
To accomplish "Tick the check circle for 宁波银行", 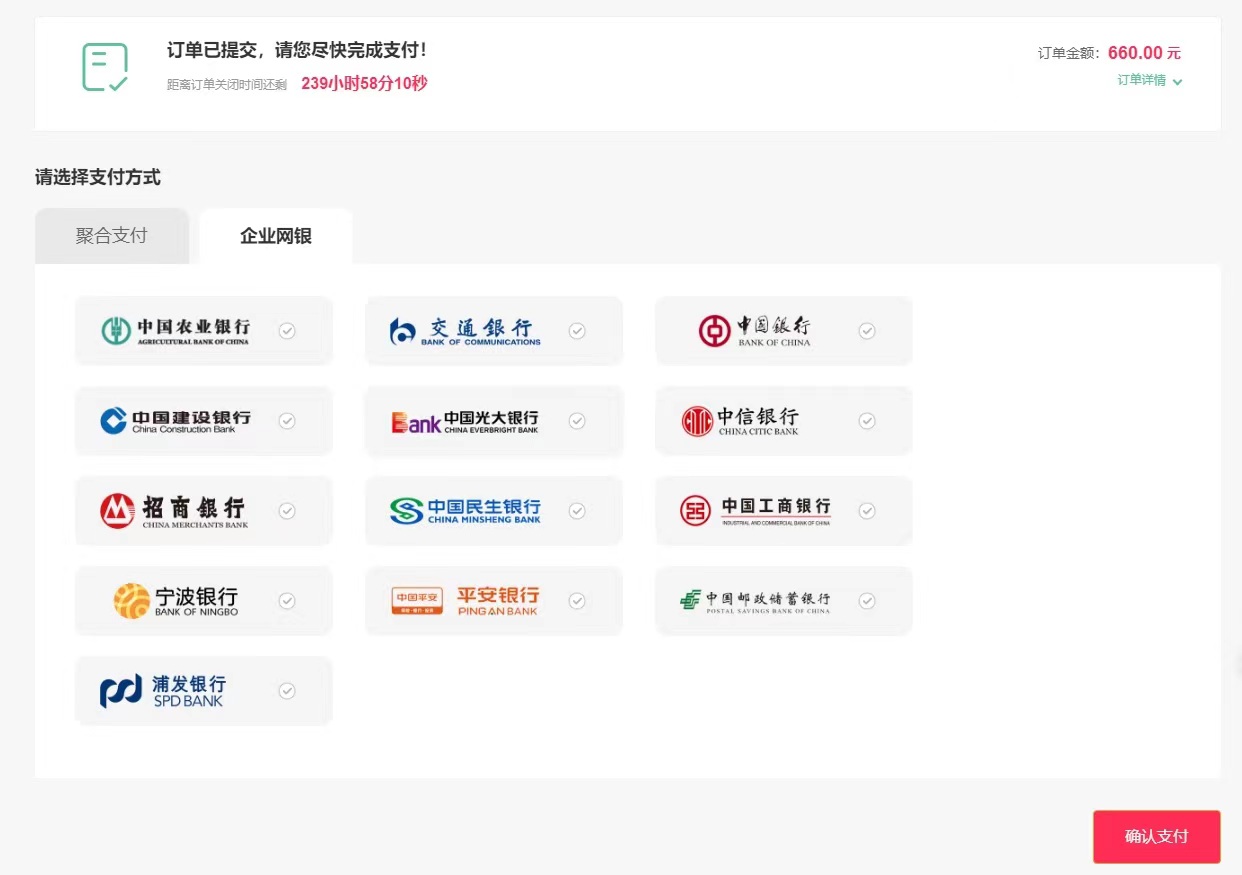I will coord(287,601).
